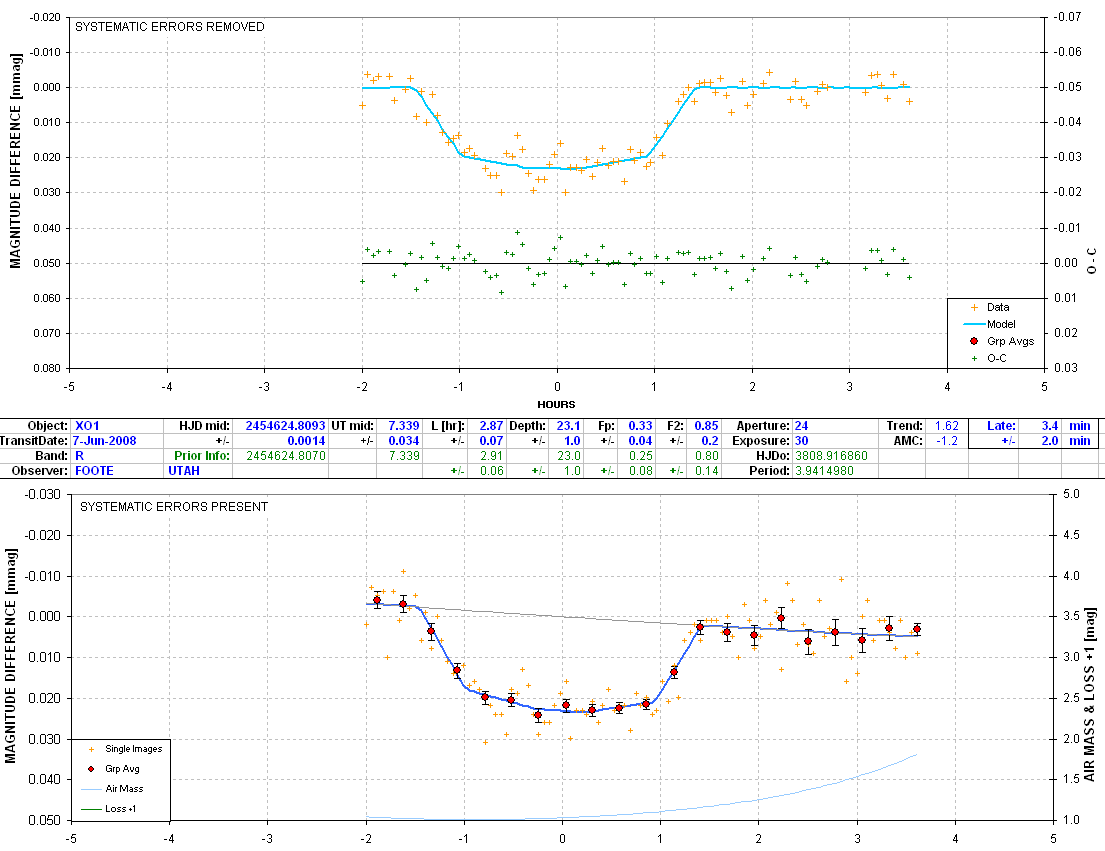Click the 'Period:' label
Image resolution: width=1105 pixels, height=851 pixels.
click(x=769, y=471)
